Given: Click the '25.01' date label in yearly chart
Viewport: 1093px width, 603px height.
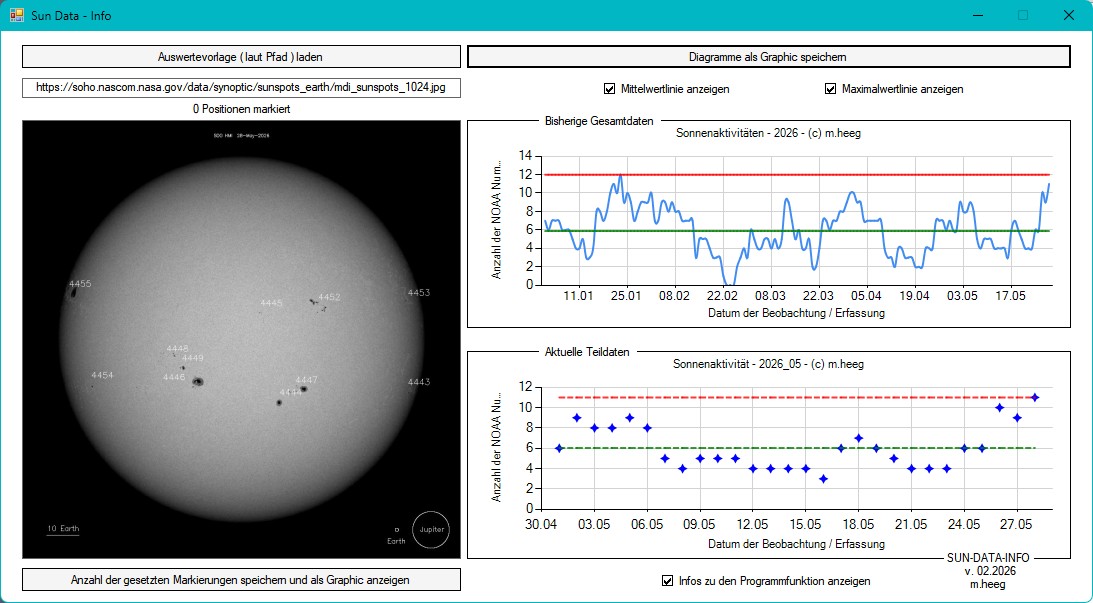Looking at the screenshot, I should click(626, 296).
